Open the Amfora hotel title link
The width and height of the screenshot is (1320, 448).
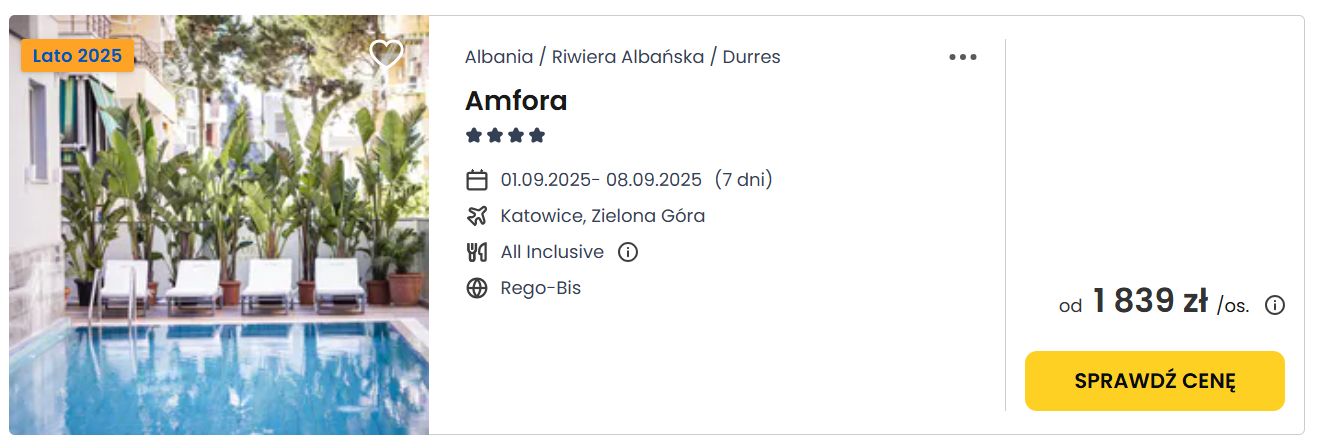tap(516, 100)
